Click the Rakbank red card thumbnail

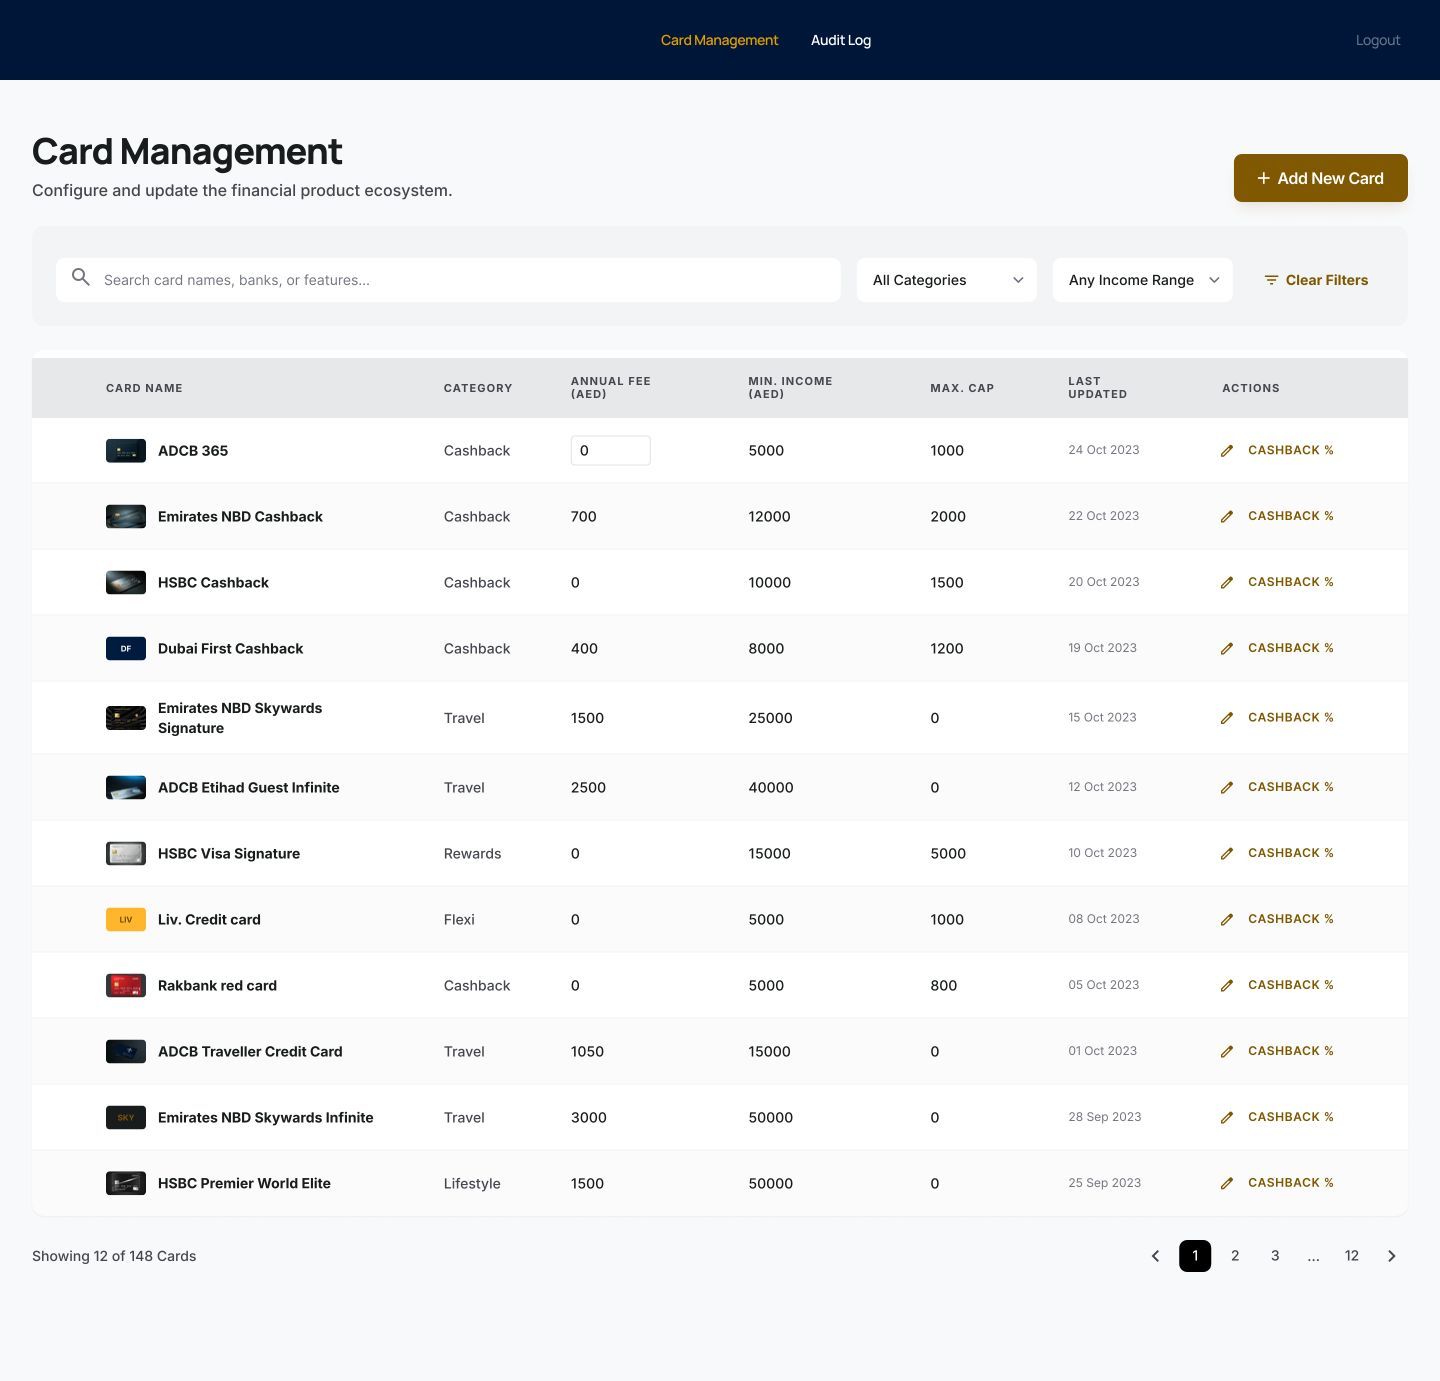tap(126, 986)
